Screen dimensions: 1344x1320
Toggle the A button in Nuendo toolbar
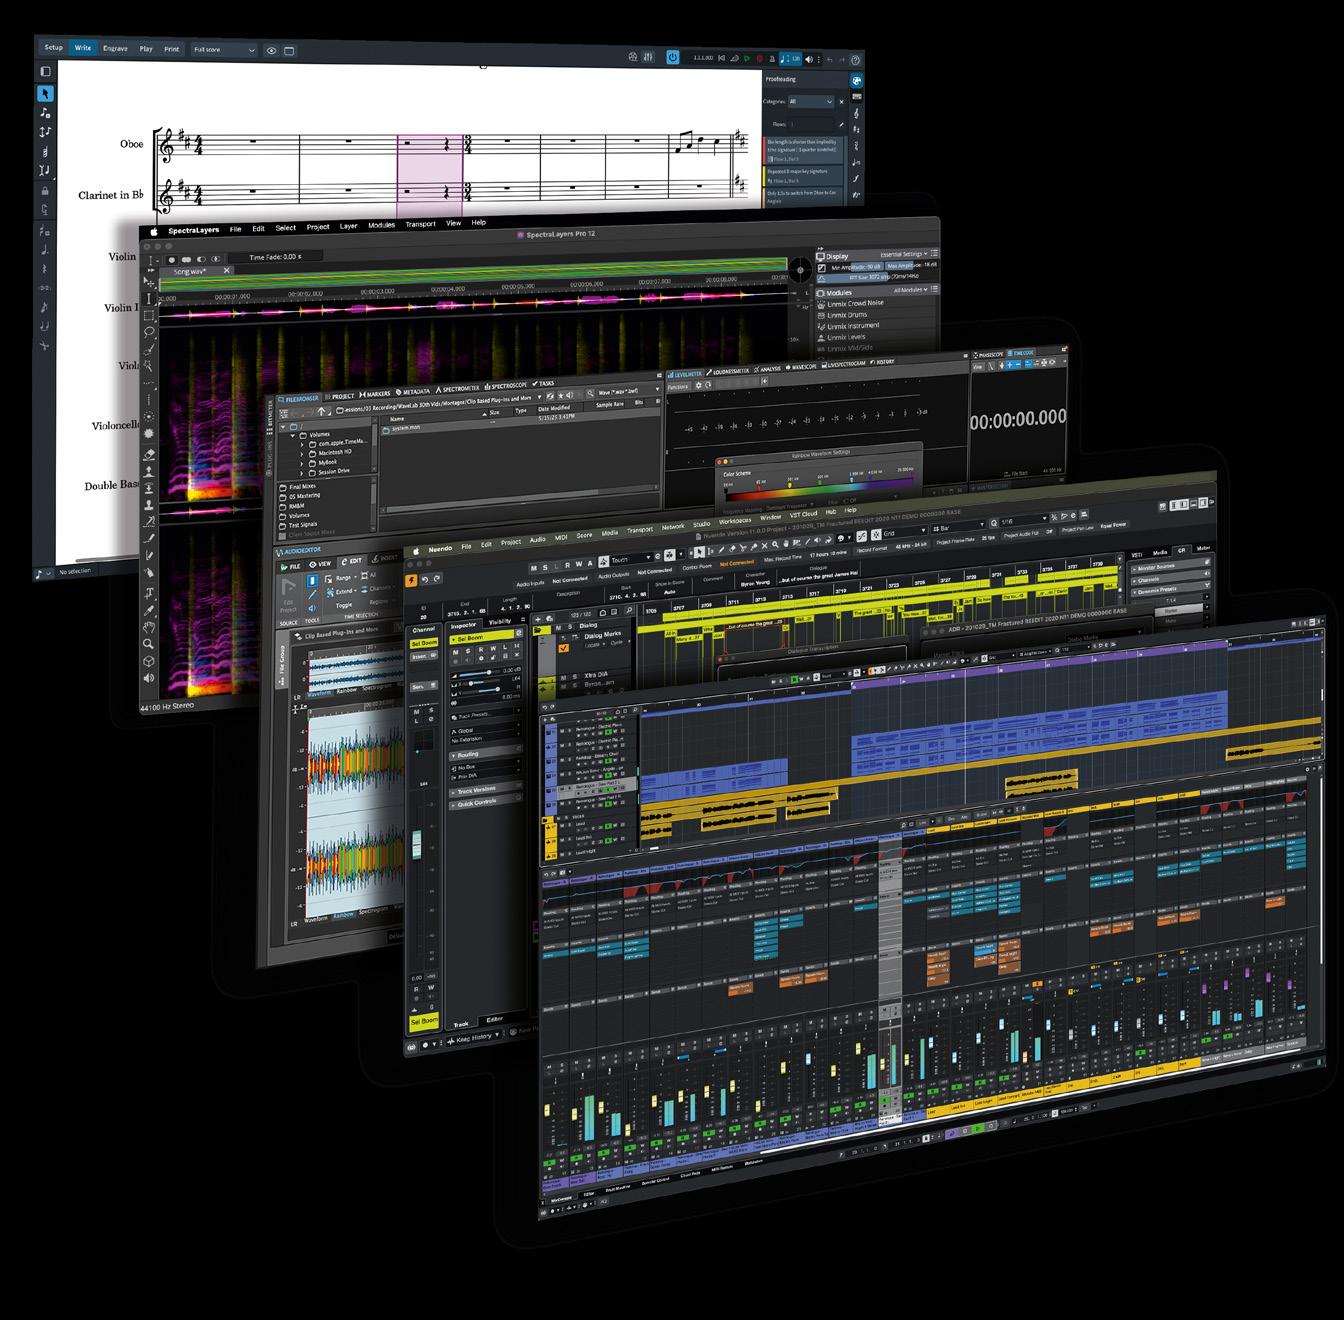pos(592,561)
